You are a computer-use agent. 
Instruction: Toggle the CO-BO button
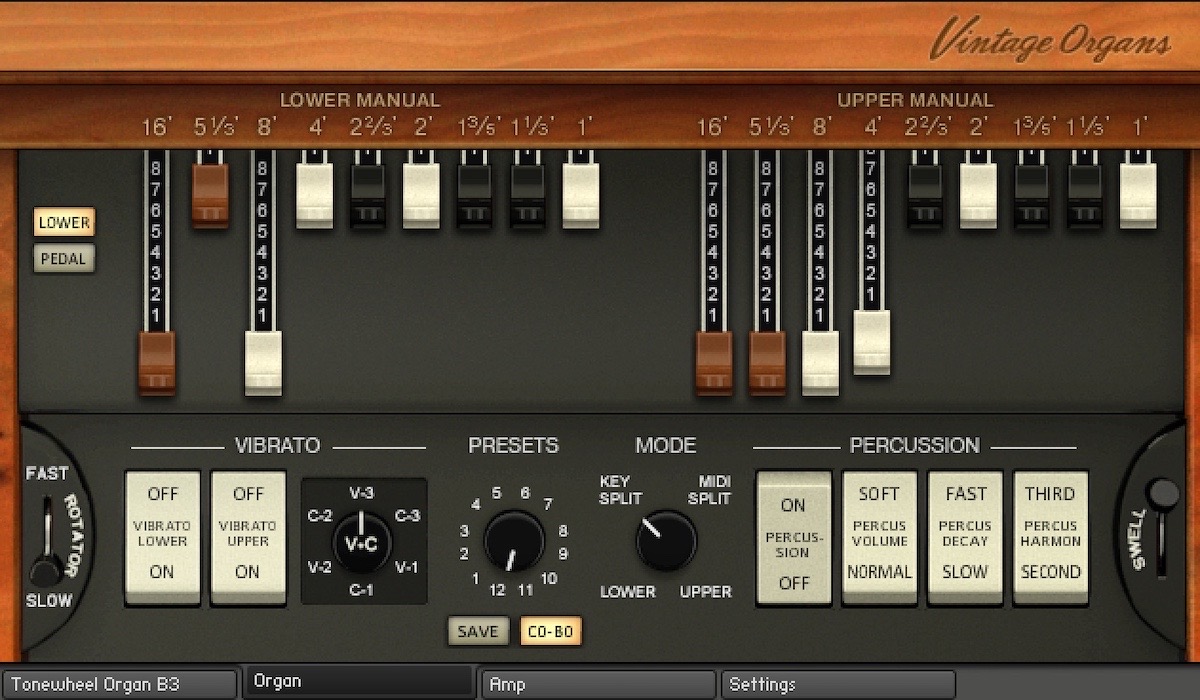point(551,632)
